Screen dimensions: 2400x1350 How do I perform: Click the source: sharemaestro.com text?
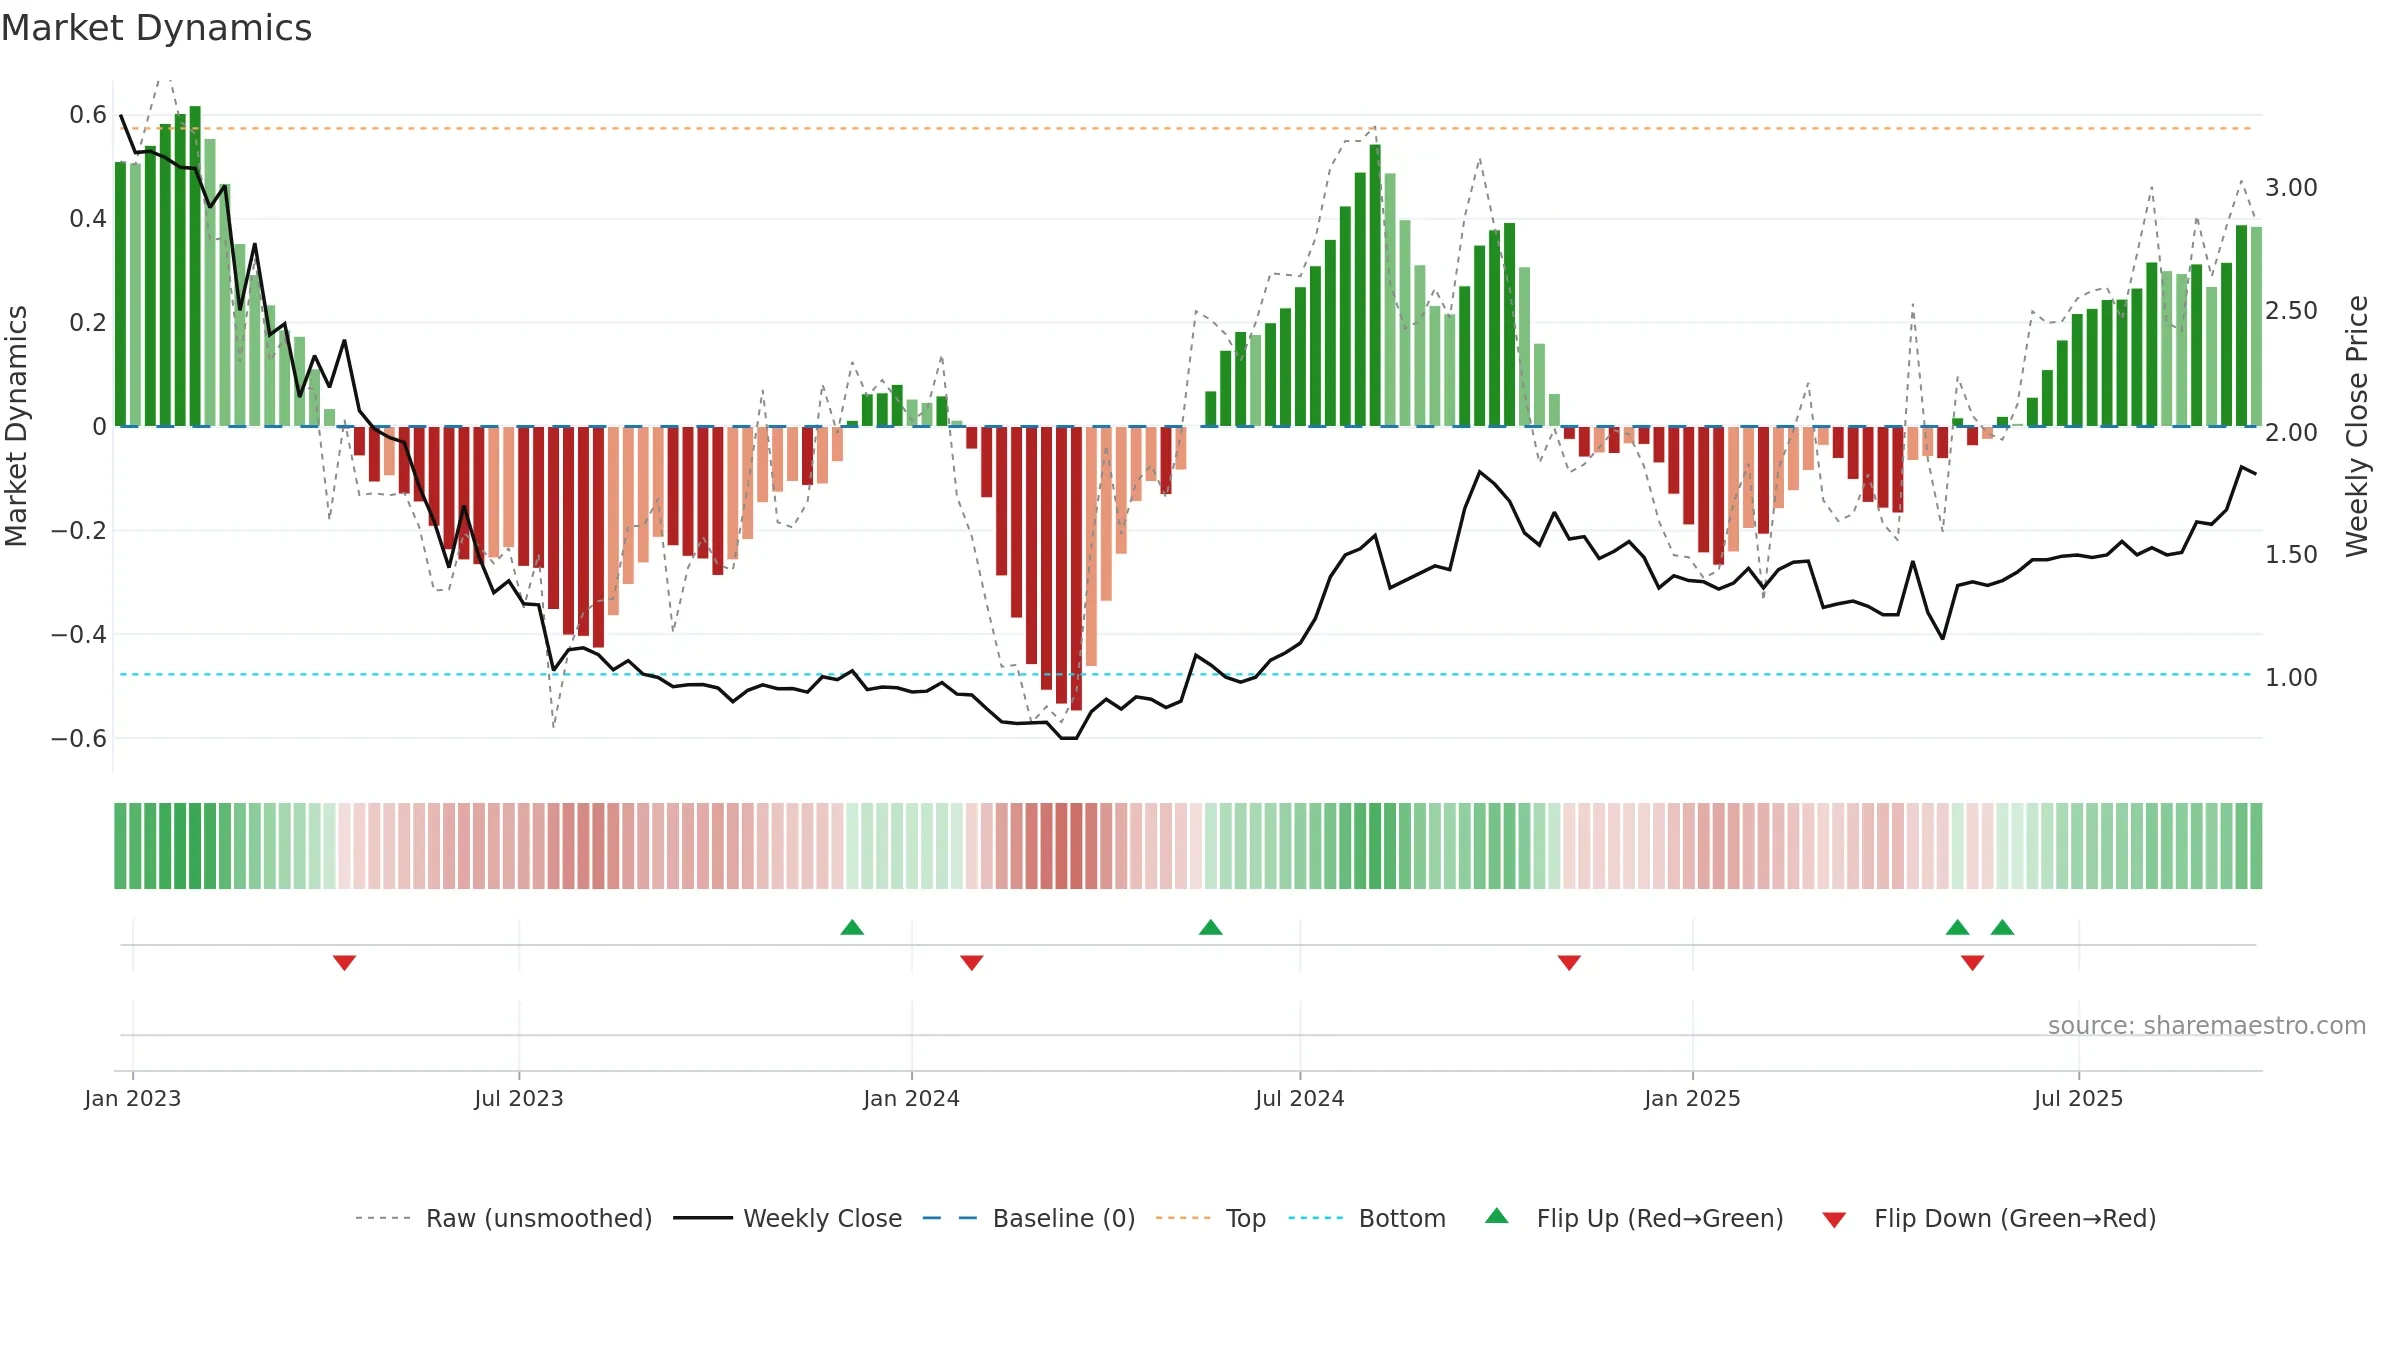click(2207, 1025)
